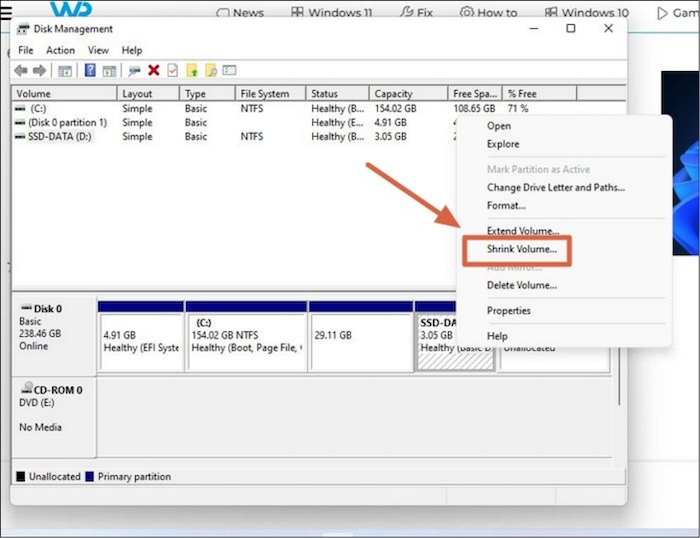Open Properties from the context menu
Viewport: 700px width, 538px height.
coord(508,310)
